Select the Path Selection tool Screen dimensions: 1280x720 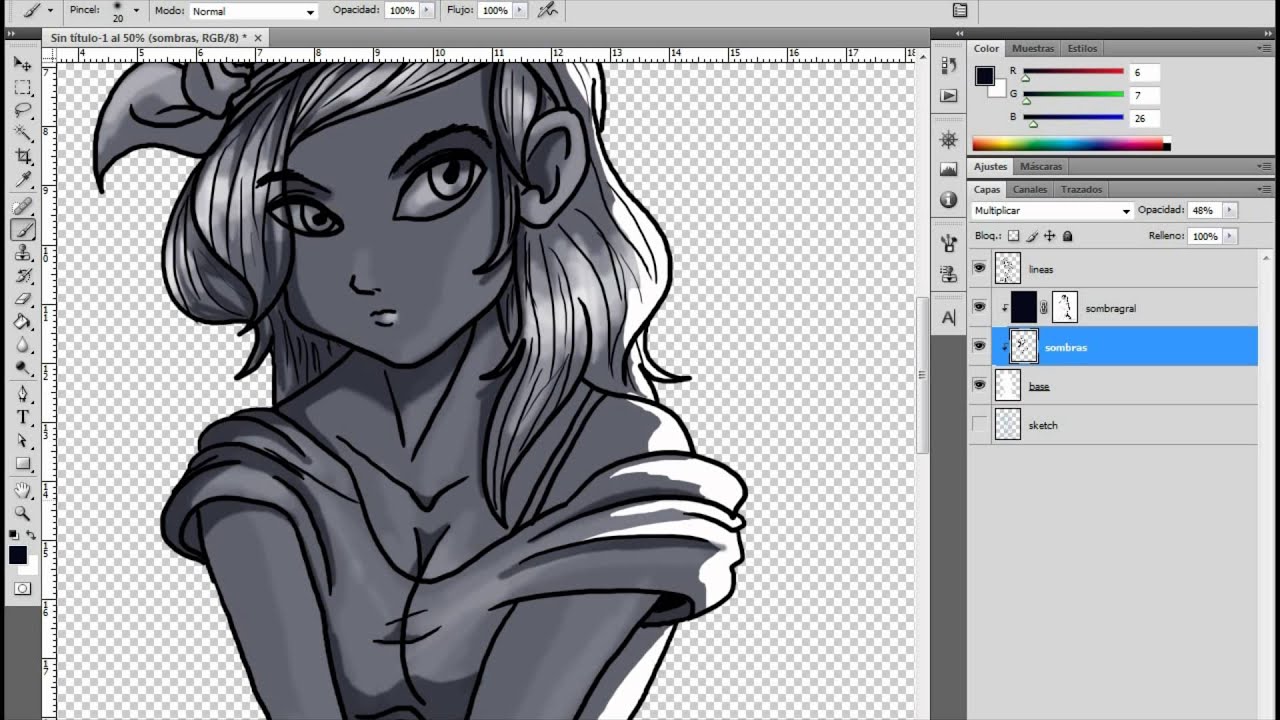[22, 440]
